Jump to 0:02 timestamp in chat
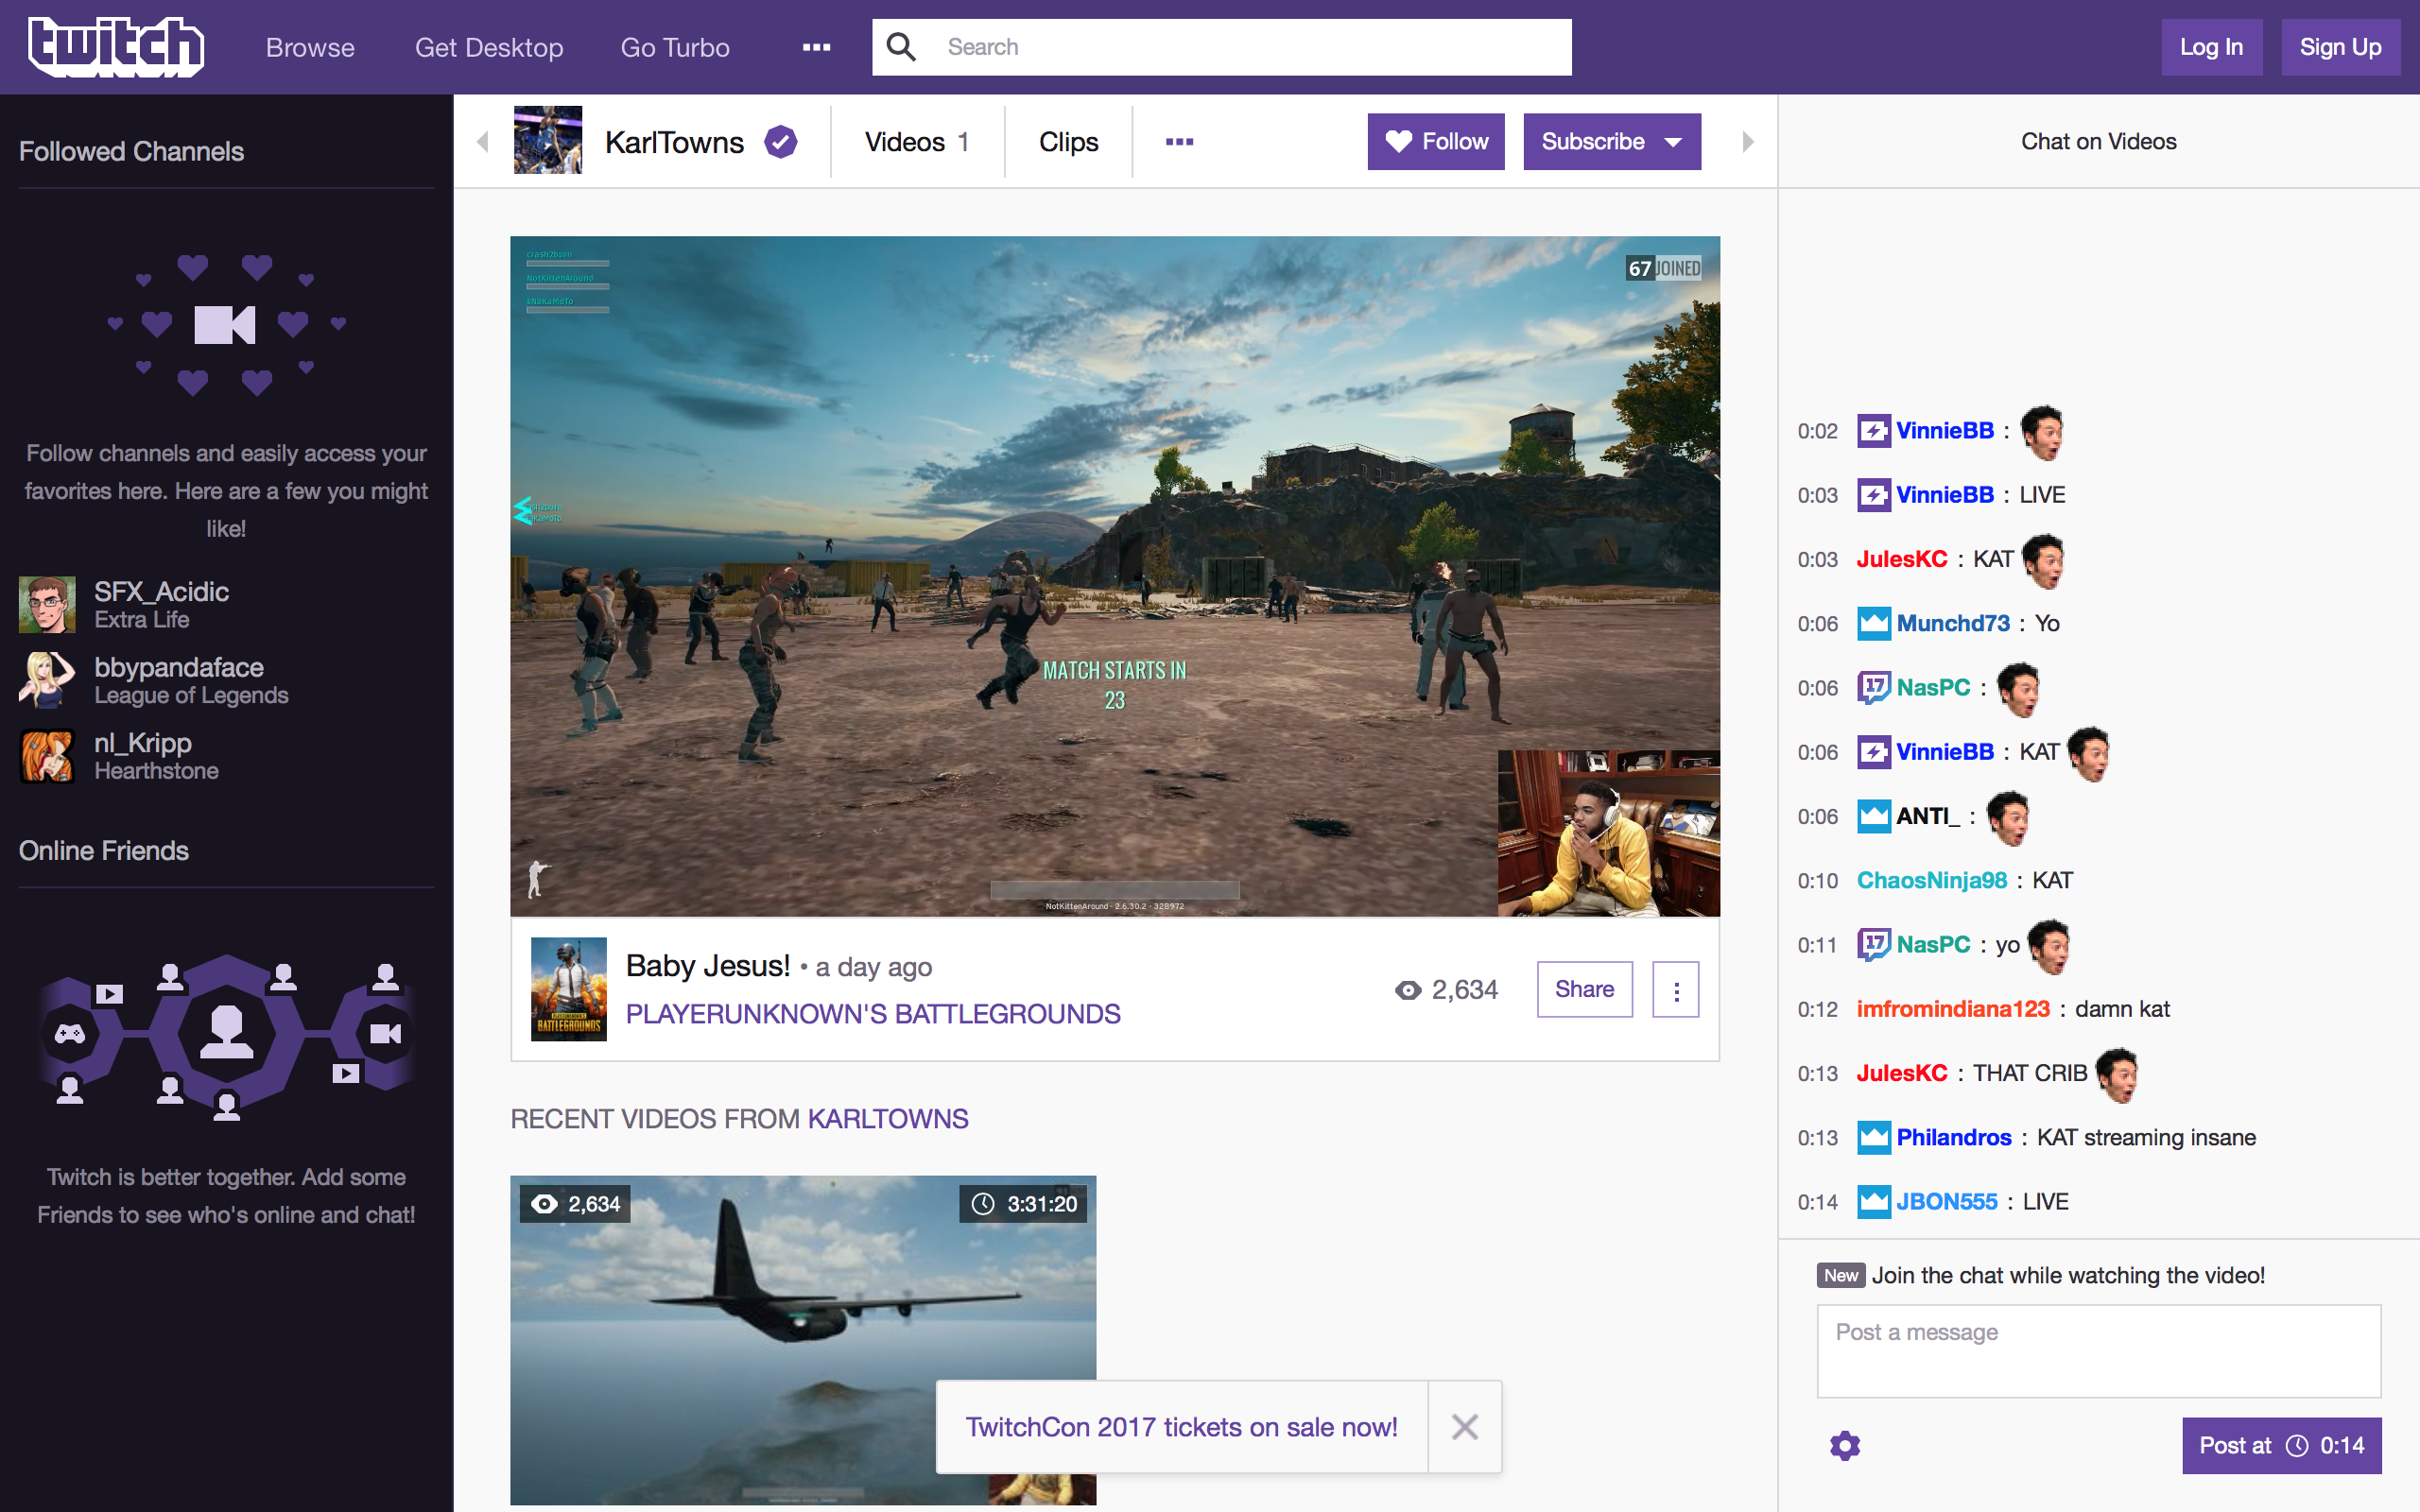 pyautogui.click(x=1817, y=431)
